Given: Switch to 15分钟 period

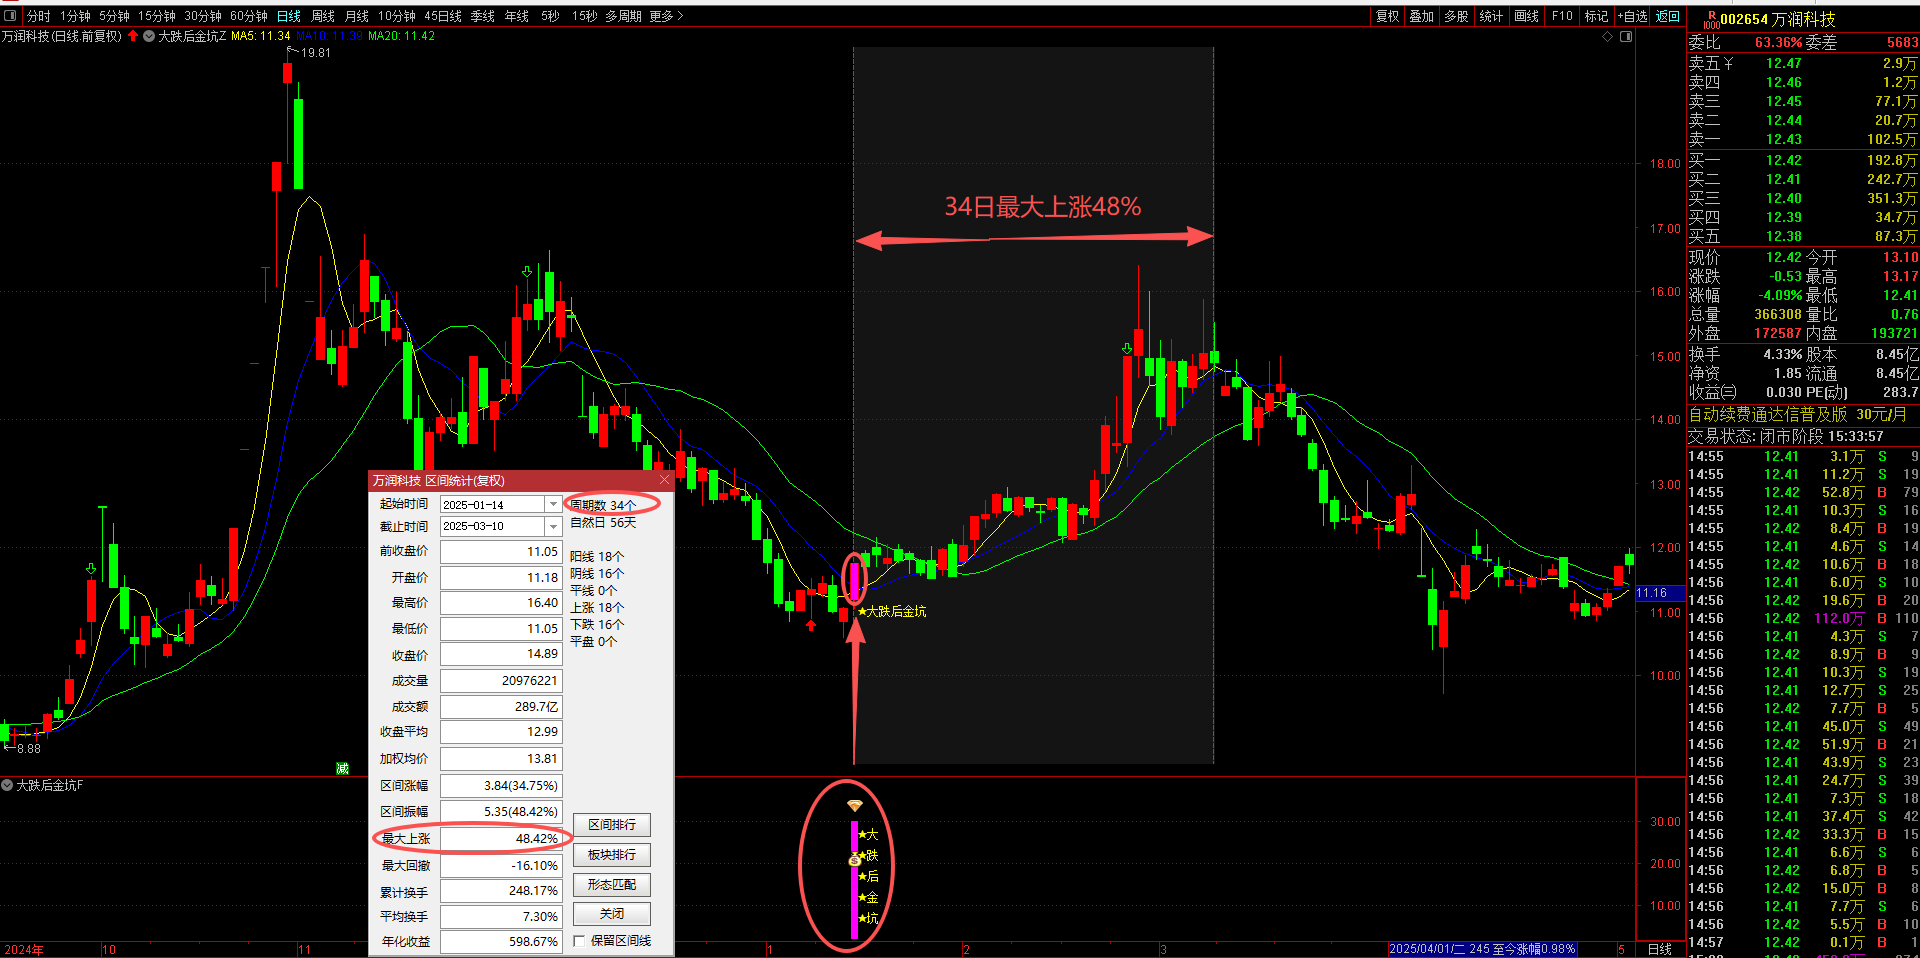Looking at the screenshot, I should coord(157,16).
